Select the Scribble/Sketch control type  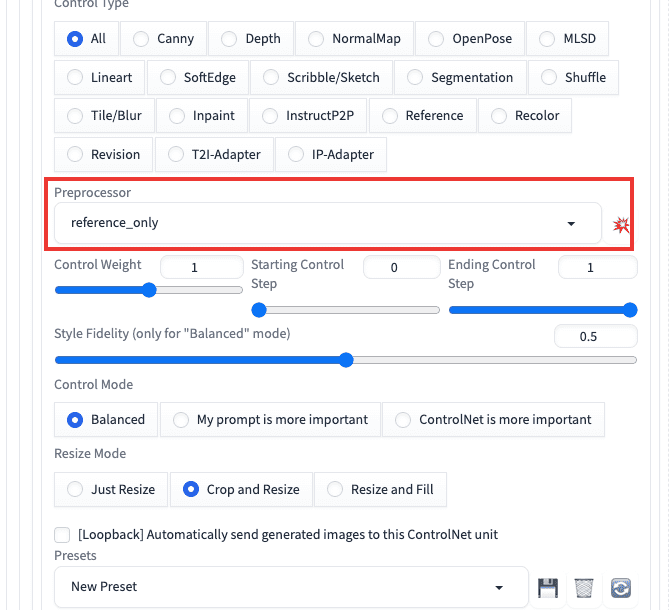point(321,77)
